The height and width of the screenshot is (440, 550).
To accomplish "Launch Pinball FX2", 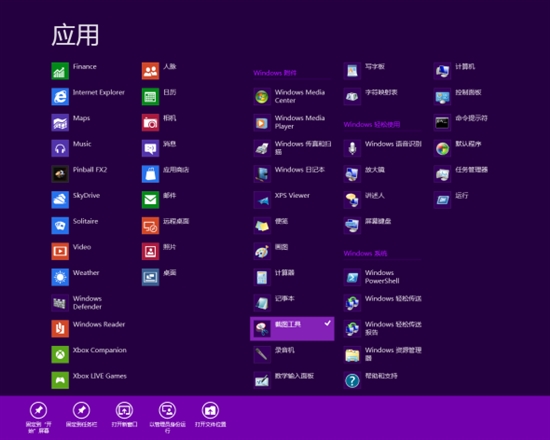I will (x=80, y=174).
